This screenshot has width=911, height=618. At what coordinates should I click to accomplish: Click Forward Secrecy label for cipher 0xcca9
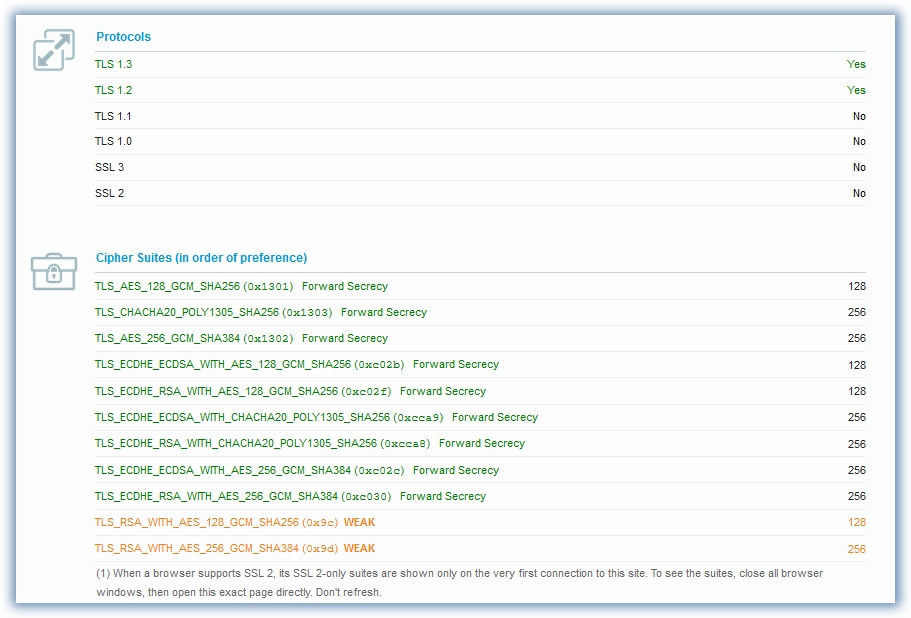coord(495,418)
